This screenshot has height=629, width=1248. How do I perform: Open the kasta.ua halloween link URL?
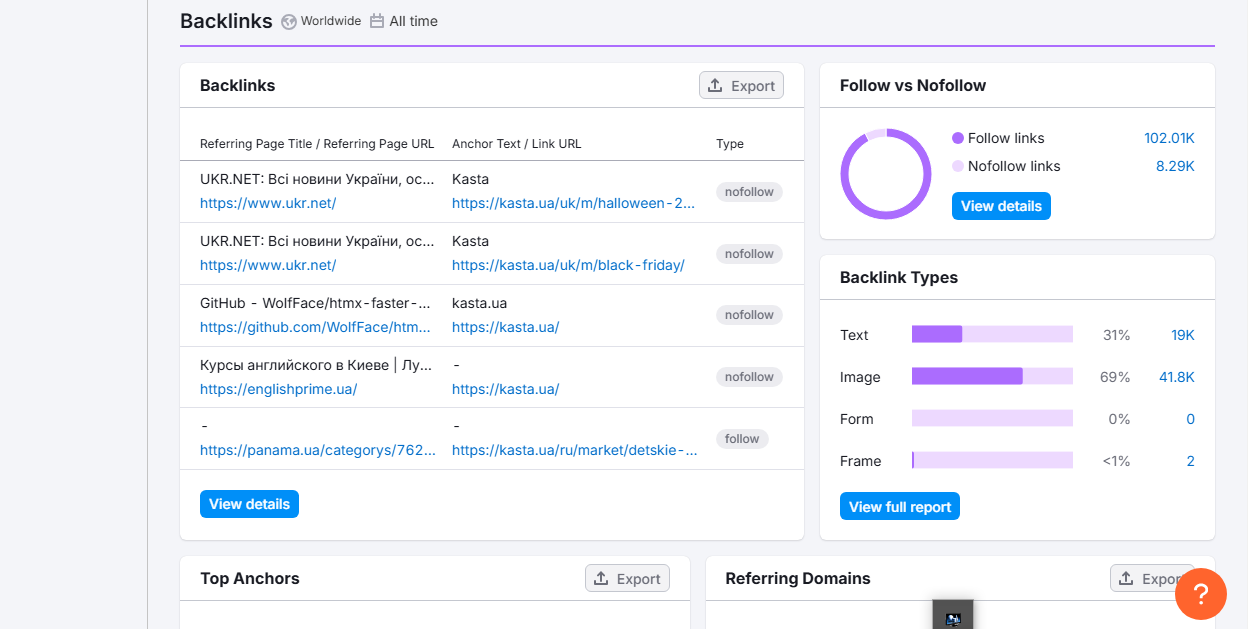574,203
